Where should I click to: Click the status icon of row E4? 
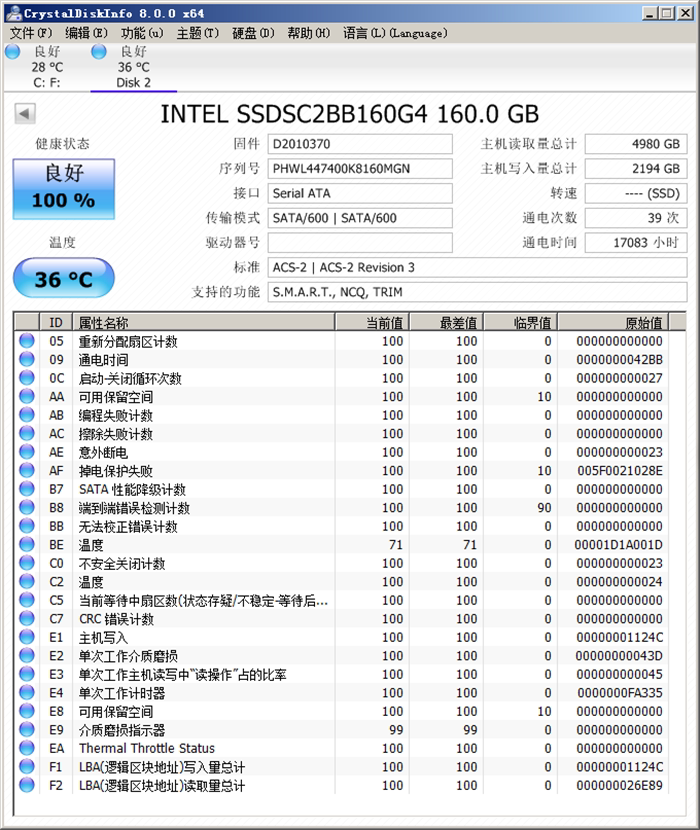(27, 692)
